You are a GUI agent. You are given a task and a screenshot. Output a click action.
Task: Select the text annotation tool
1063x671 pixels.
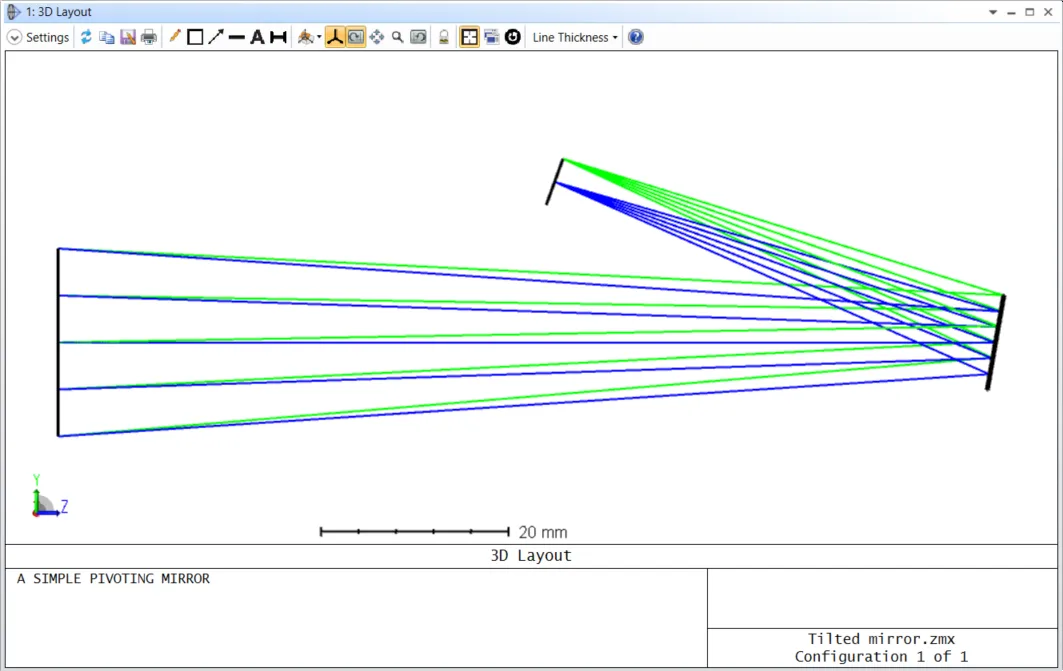[x=257, y=37]
